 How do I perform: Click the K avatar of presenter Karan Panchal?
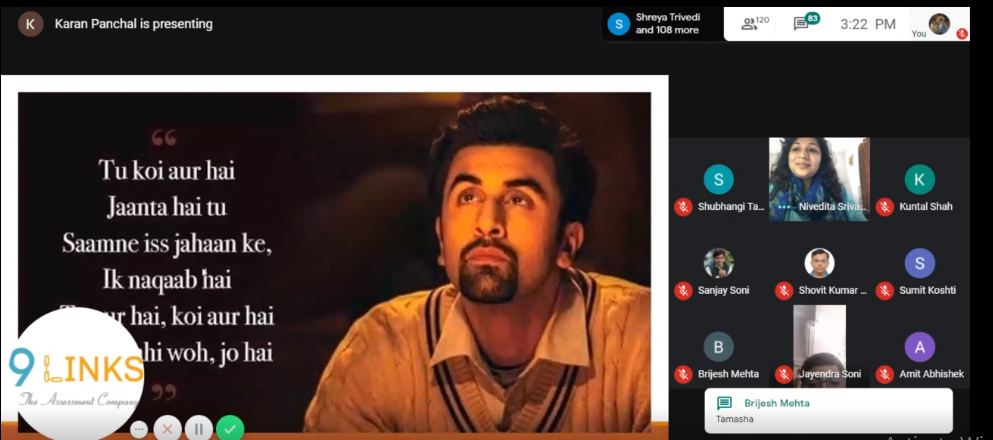pyautogui.click(x=30, y=24)
